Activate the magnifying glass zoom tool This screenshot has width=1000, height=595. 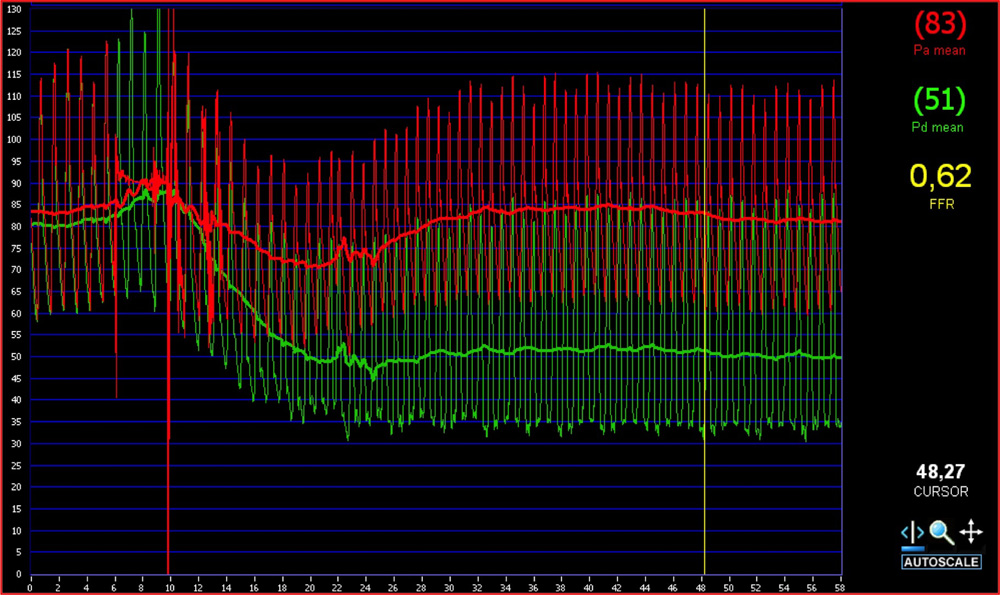tap(940, 531)
